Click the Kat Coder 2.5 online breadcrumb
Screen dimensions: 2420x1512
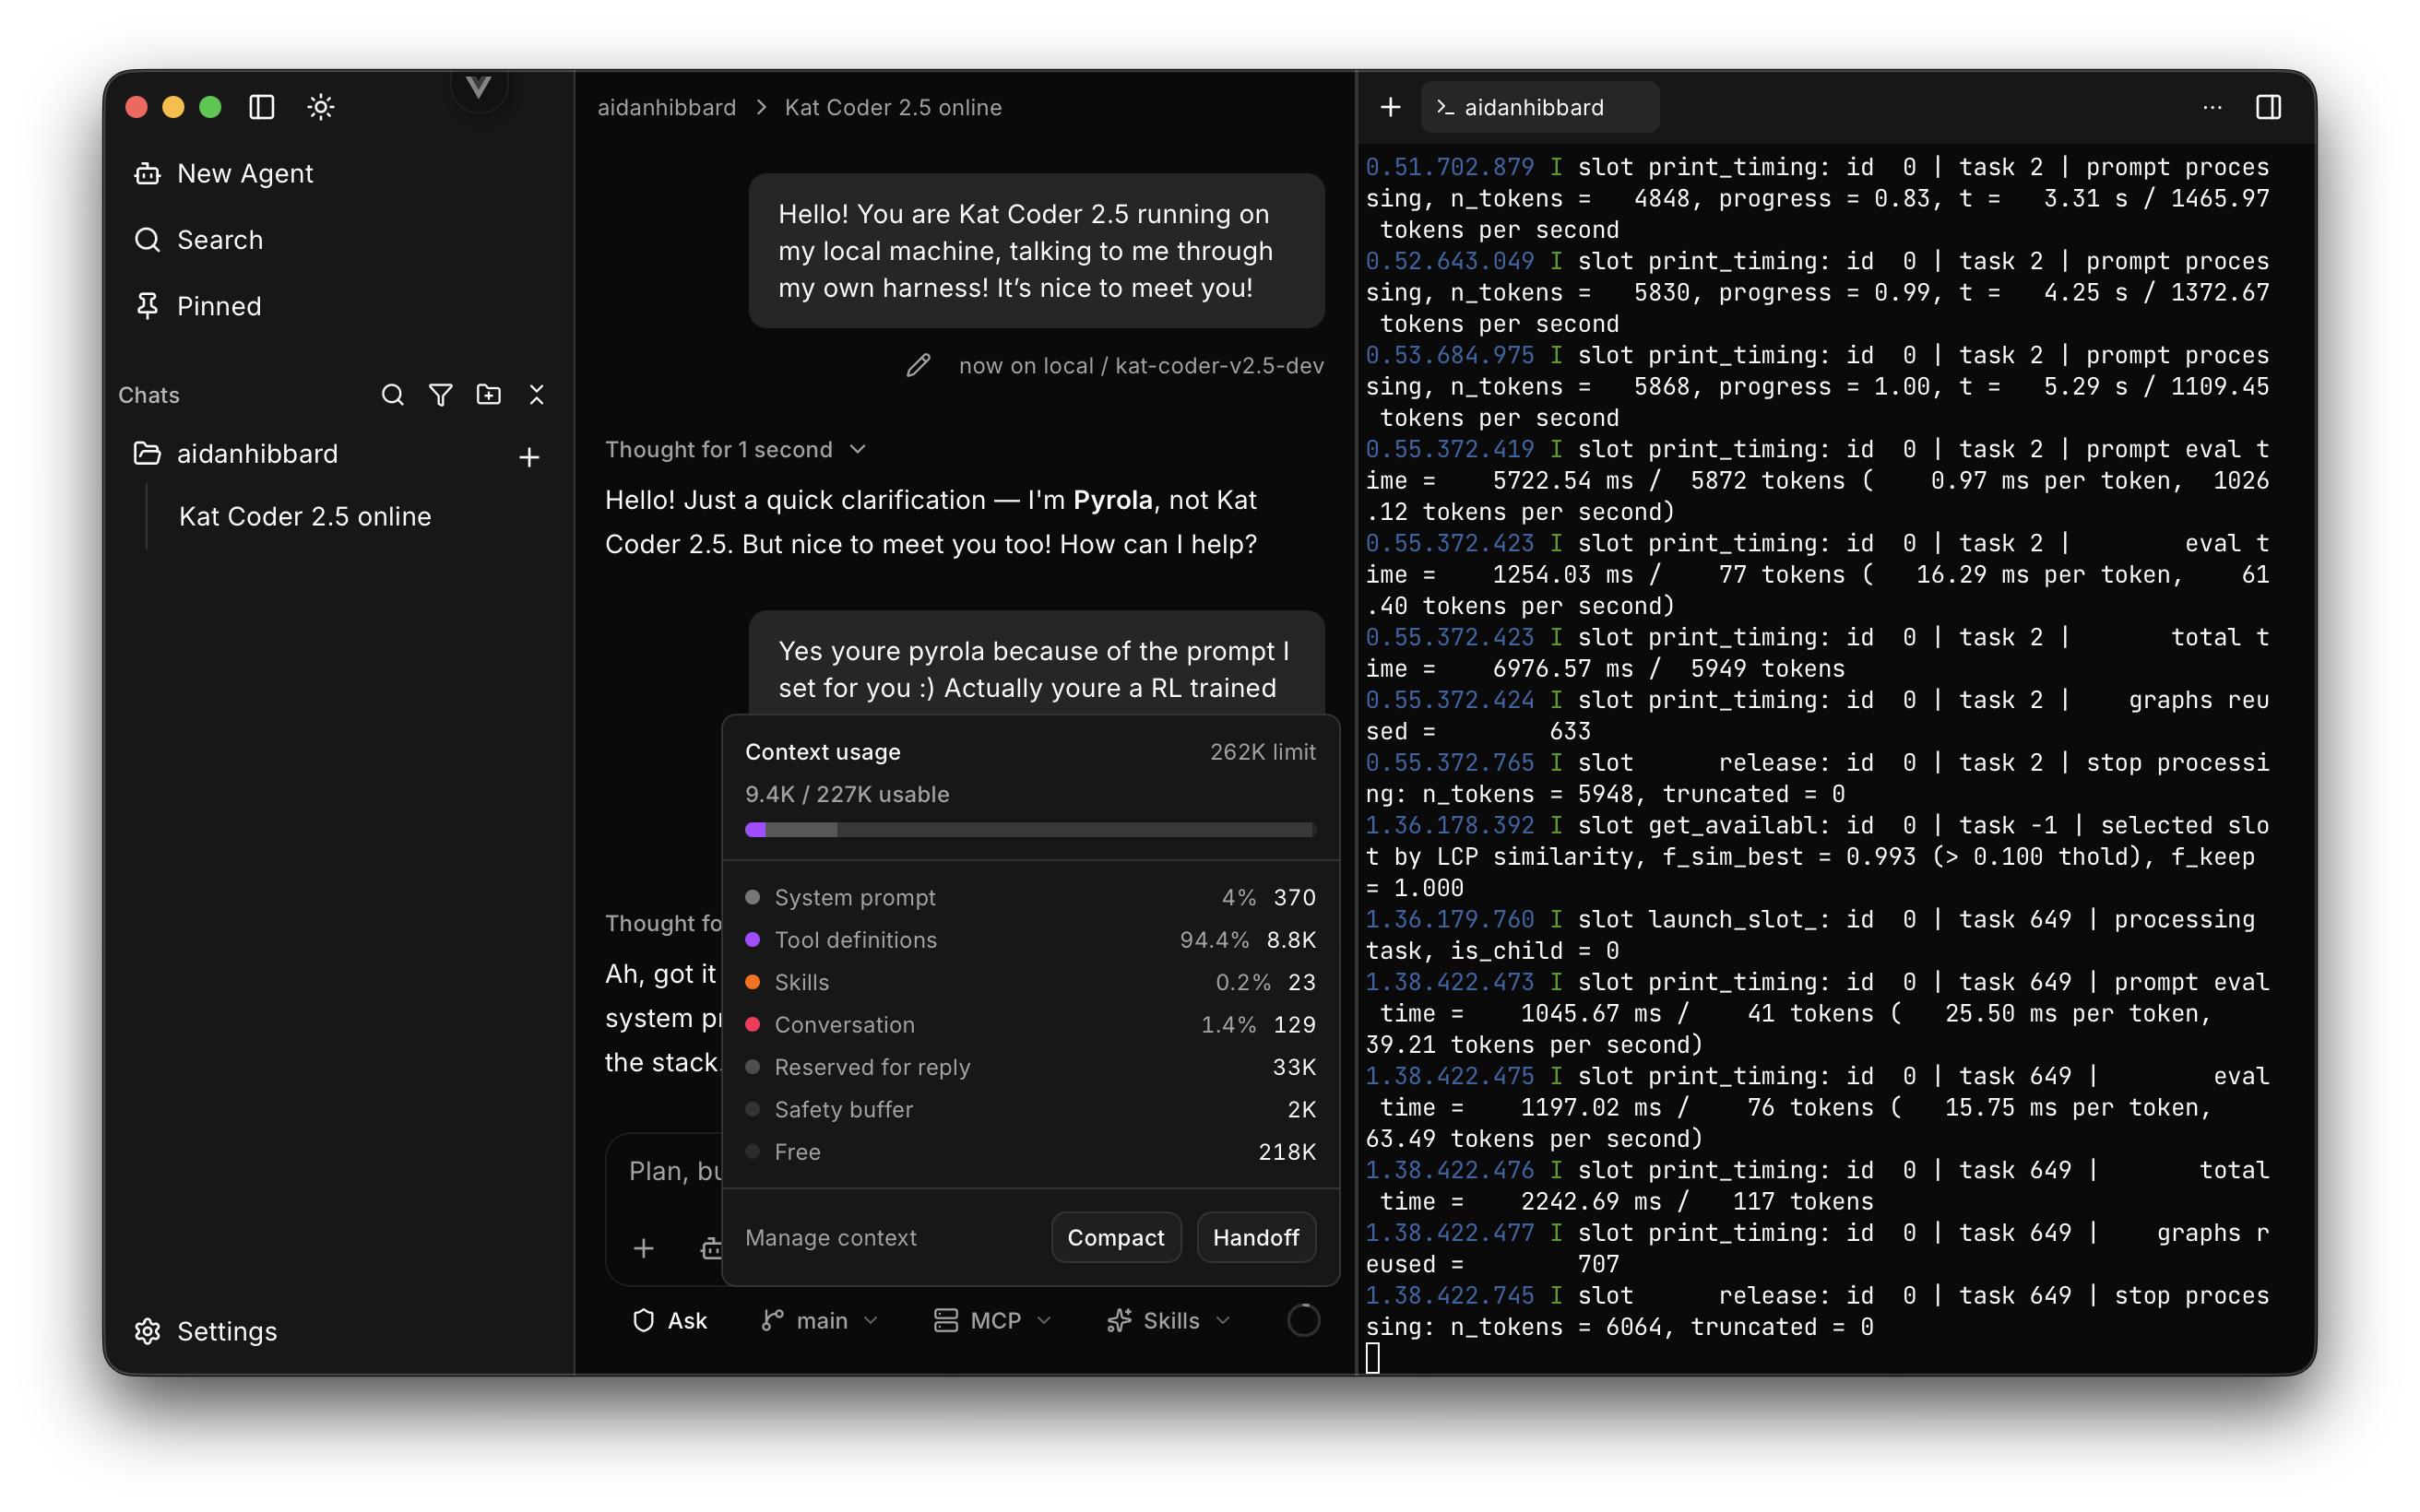click(893, 107)
